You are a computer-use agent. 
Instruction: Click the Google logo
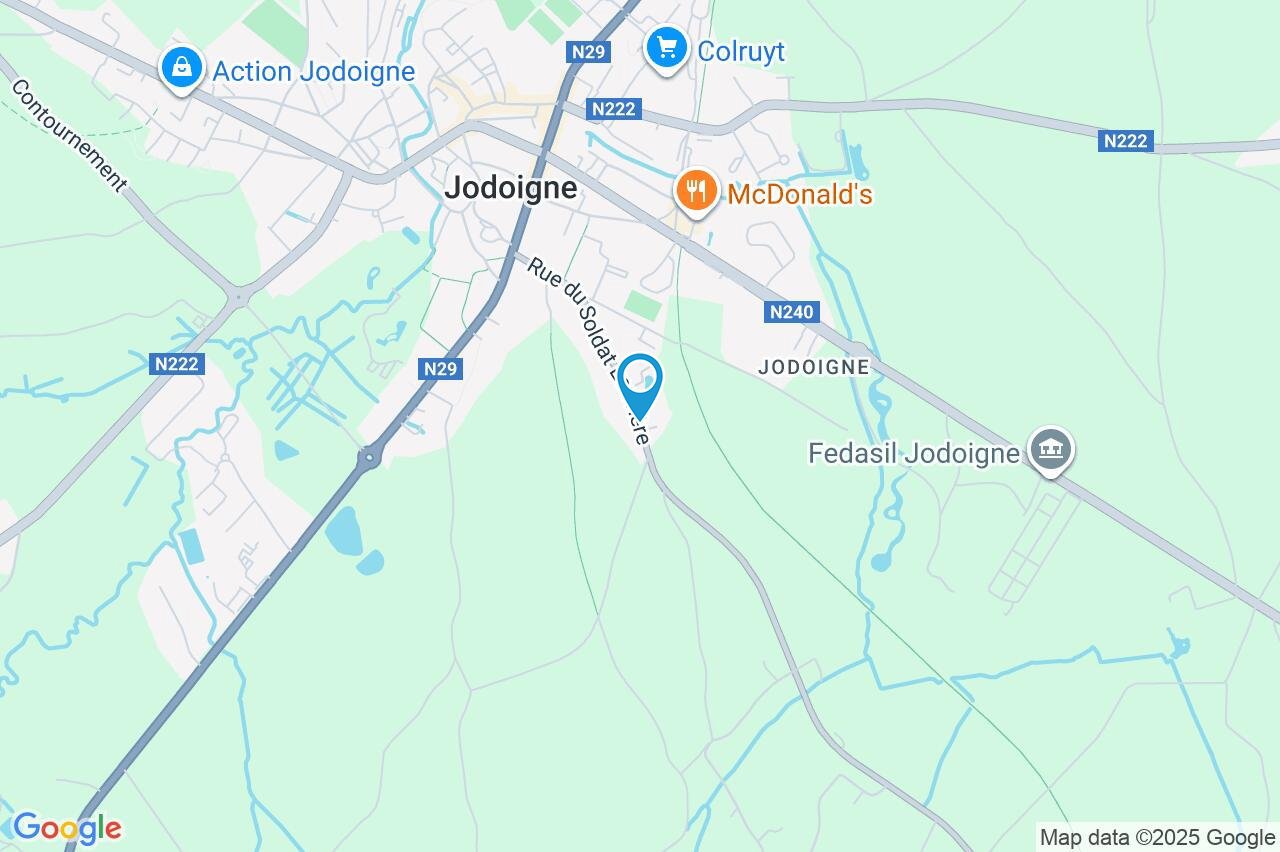click(67, 828)
